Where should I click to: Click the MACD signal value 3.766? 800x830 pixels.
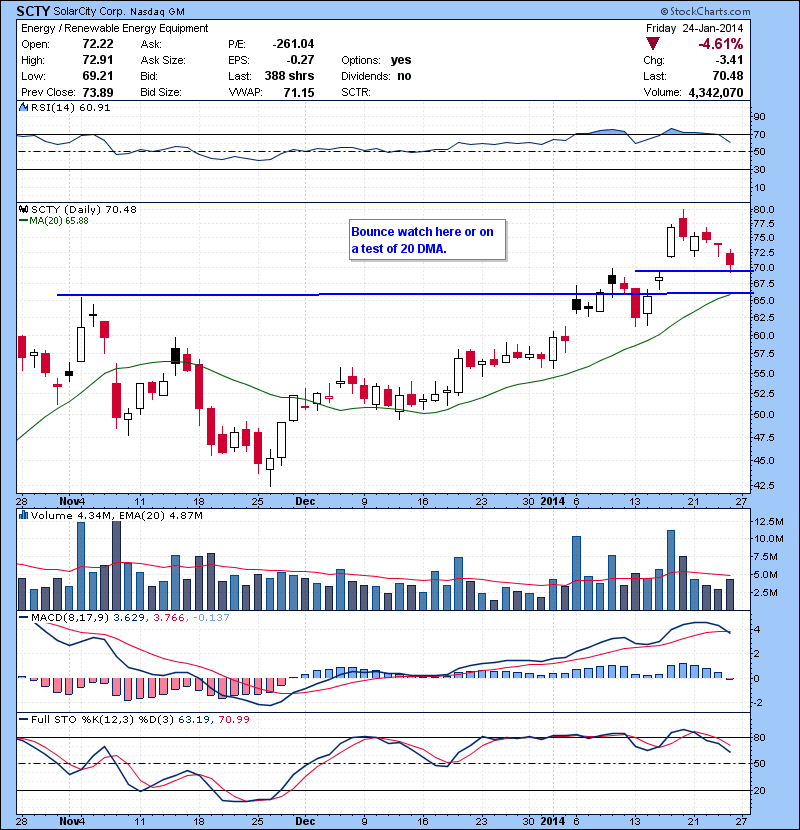[x=168, y=617]
